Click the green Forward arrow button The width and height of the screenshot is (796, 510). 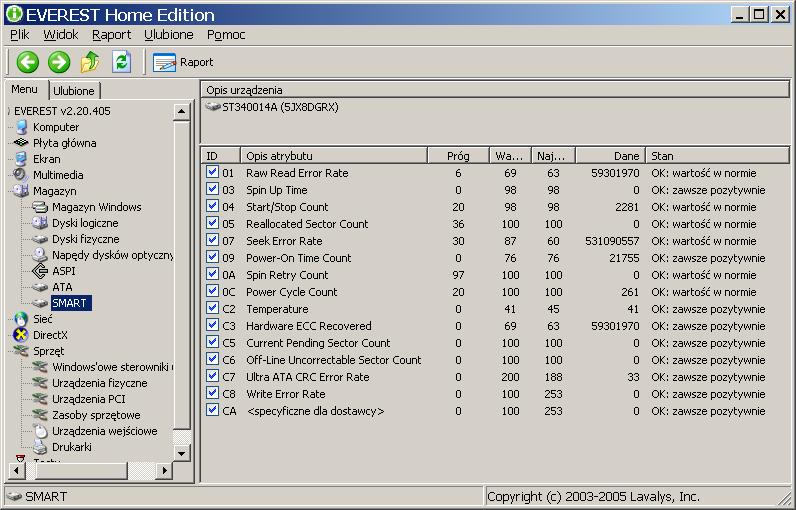(59, 62)
